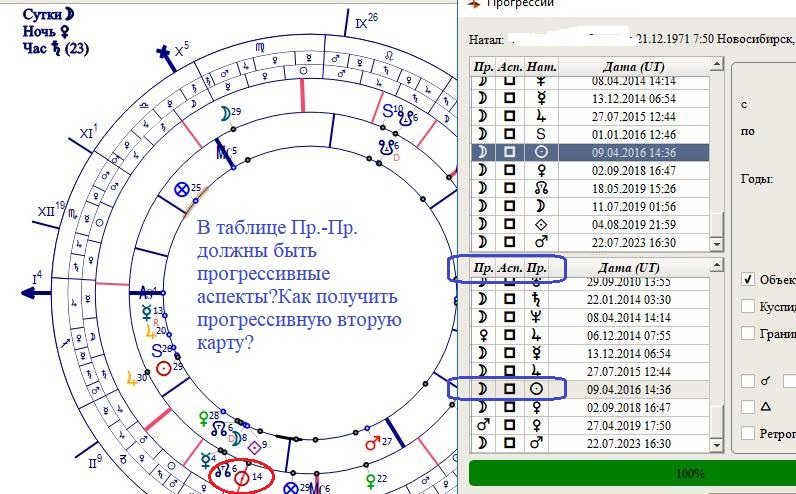This screenshot has width=796, height=494.
Task: Select the green Venus glyph marked 28
Action: click(204, 418)
